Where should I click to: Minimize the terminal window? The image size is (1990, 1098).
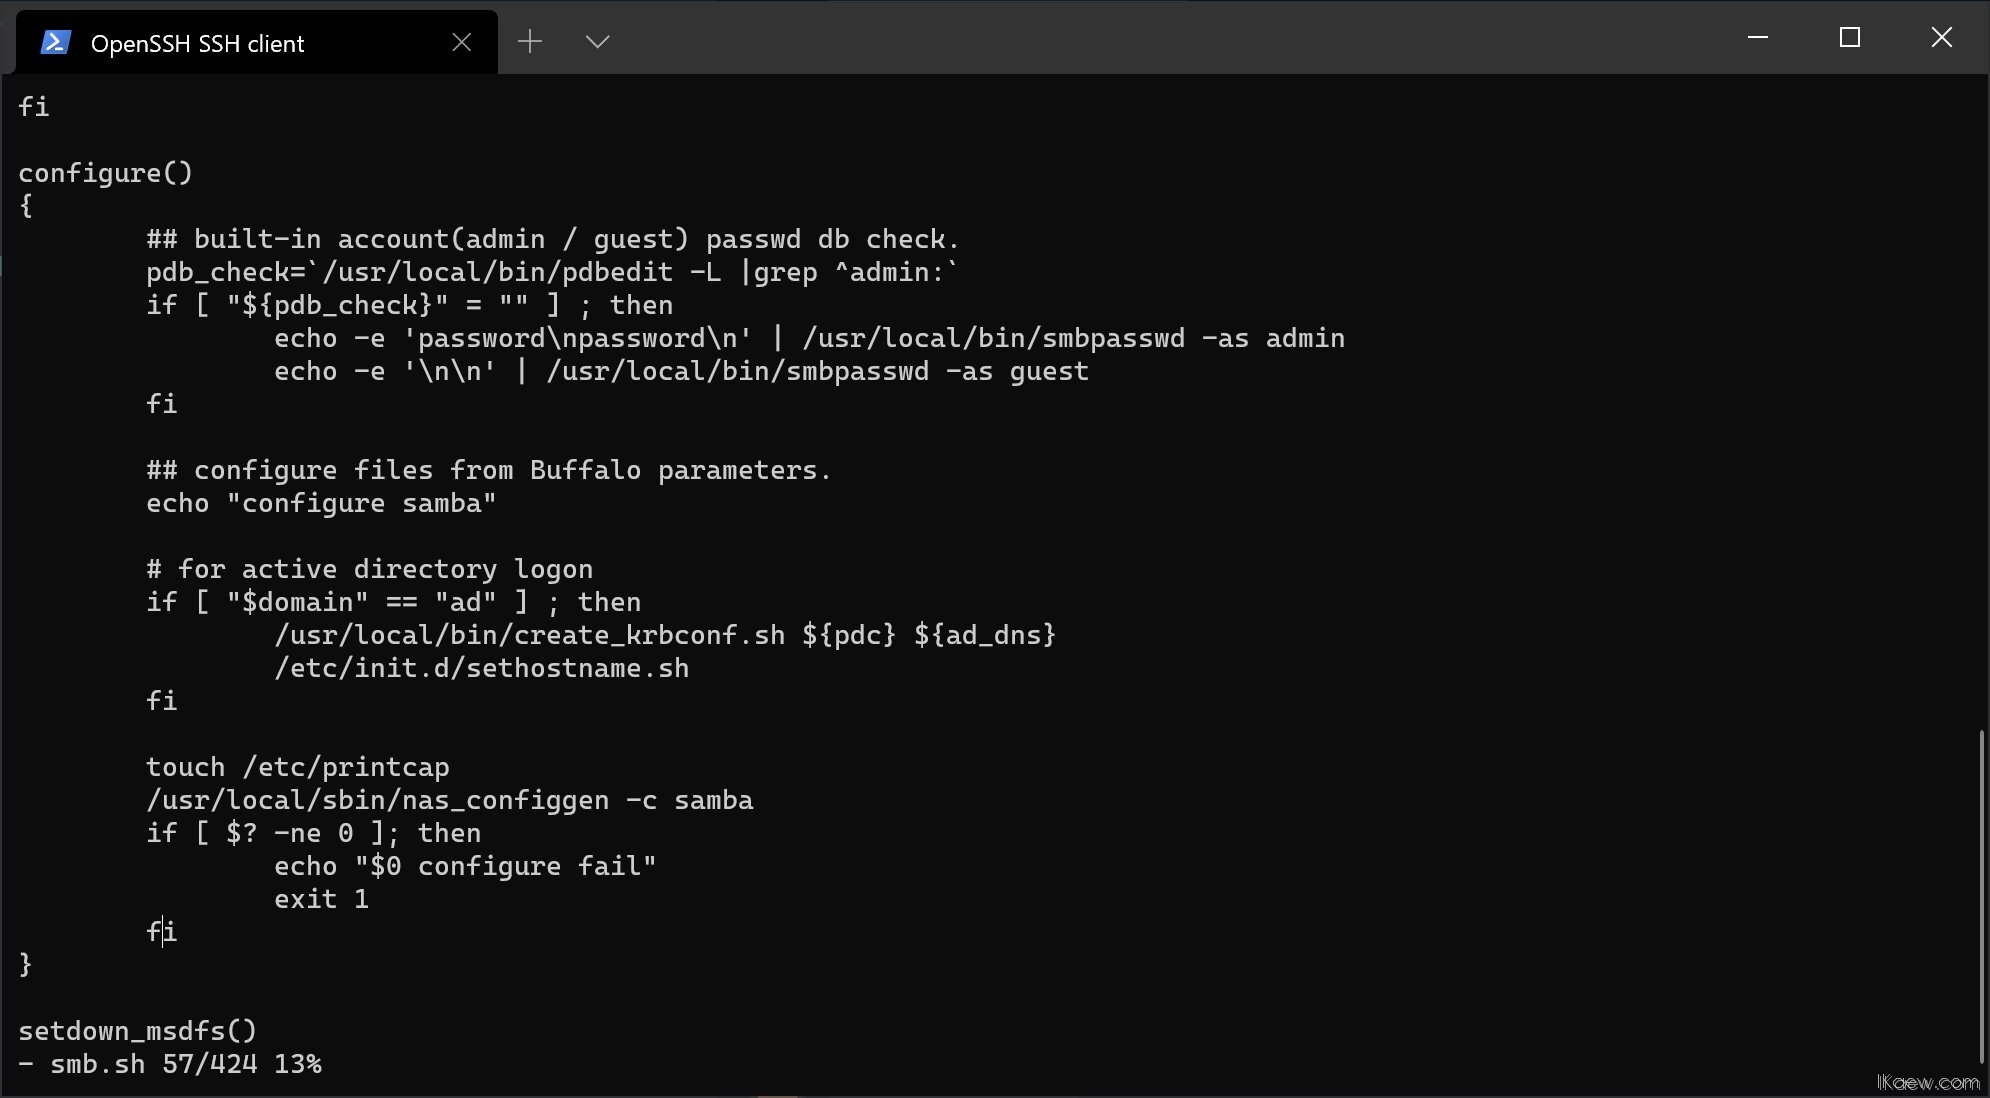coord(1757,38)
